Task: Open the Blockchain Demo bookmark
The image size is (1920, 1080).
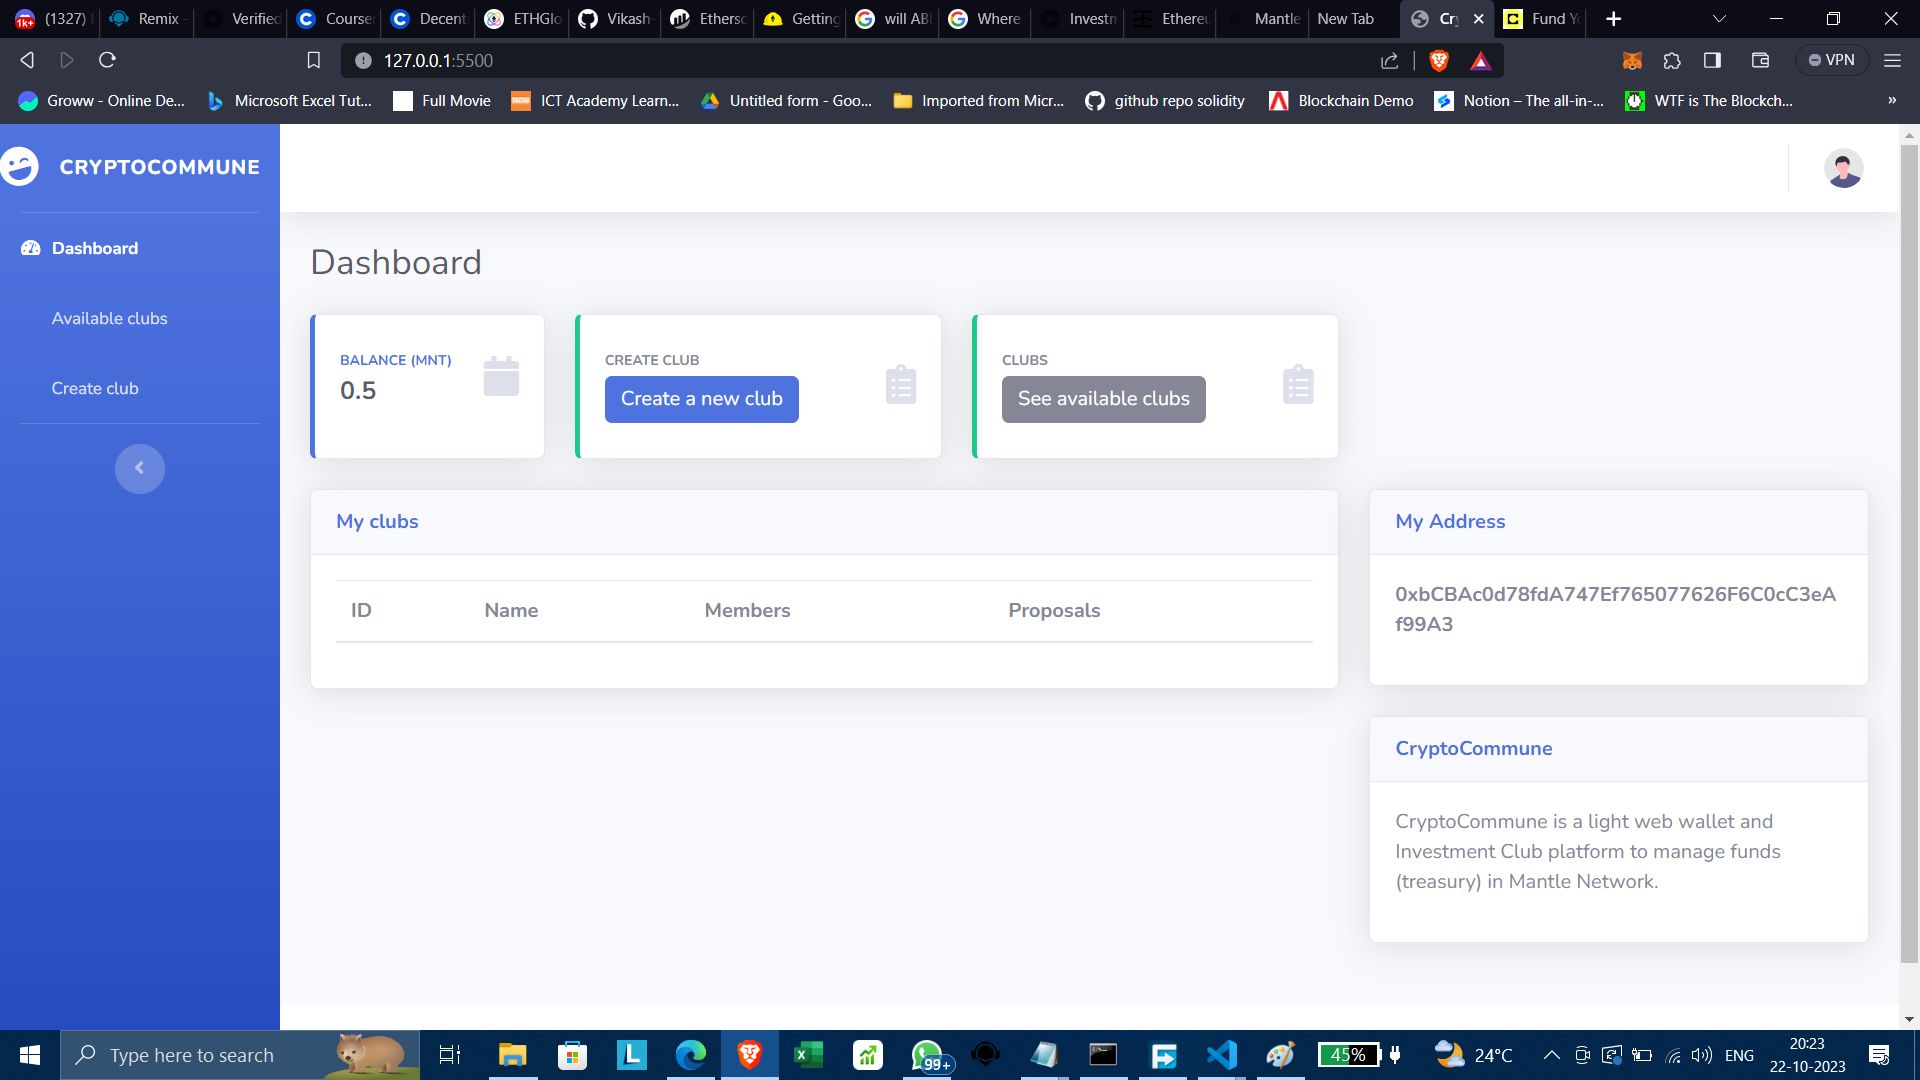Action: [x=1341, y=100]
